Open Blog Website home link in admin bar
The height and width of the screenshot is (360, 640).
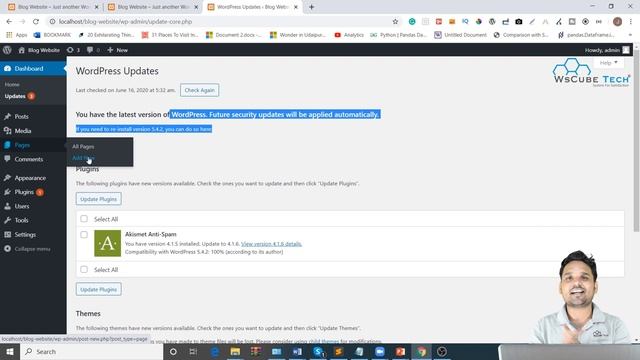click(39, 50)
